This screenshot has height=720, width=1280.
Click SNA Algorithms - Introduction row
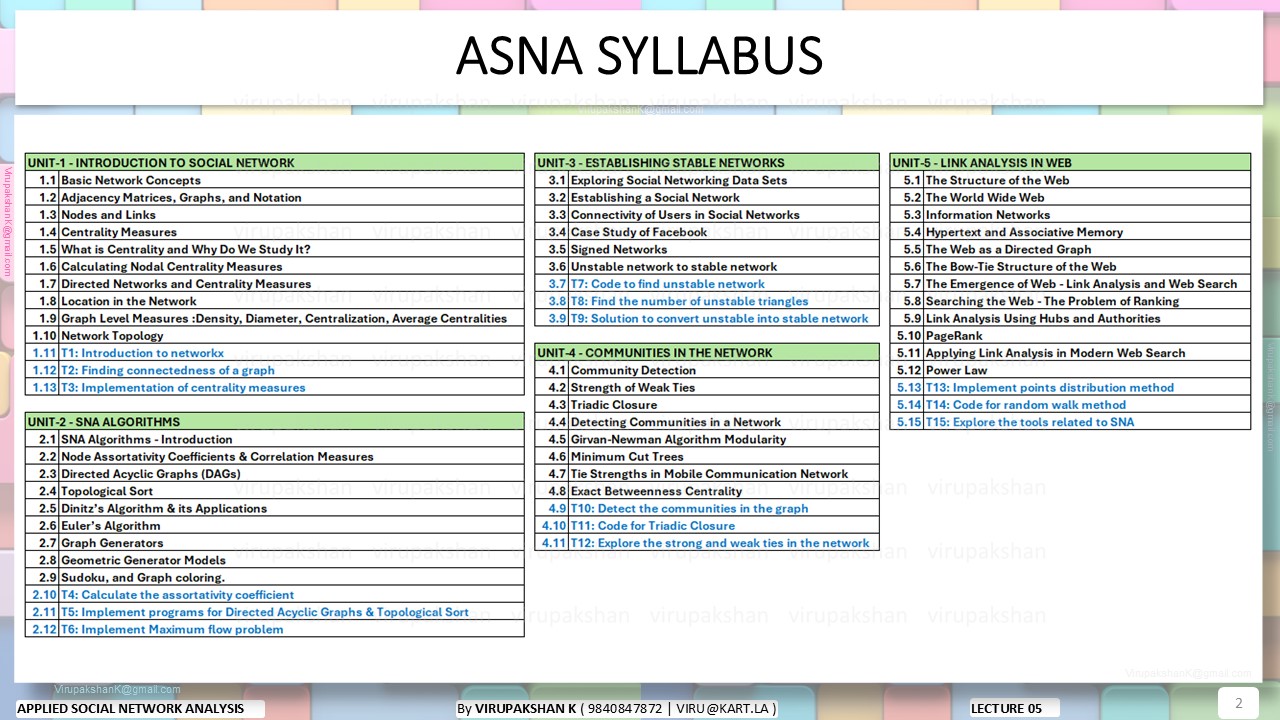point(275,439)
